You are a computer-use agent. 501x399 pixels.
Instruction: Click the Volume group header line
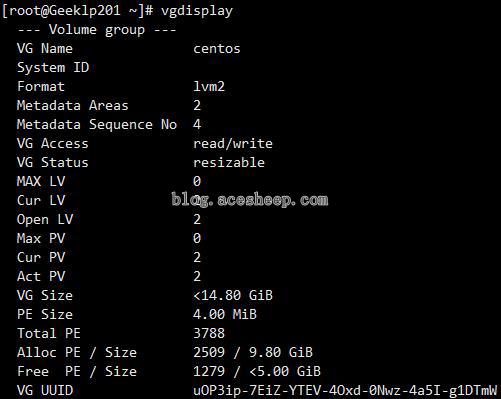(x=97, y=30)
